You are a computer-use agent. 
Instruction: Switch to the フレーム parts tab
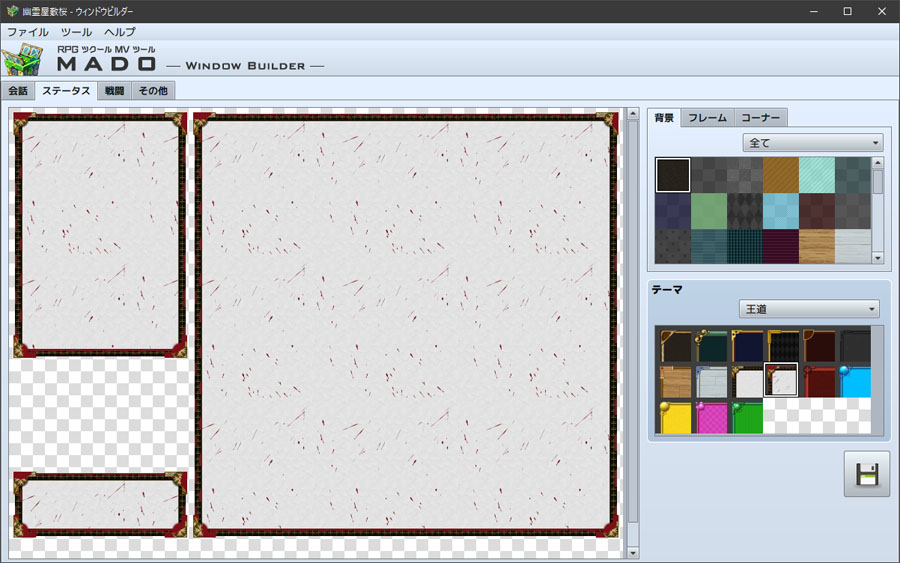707,118
